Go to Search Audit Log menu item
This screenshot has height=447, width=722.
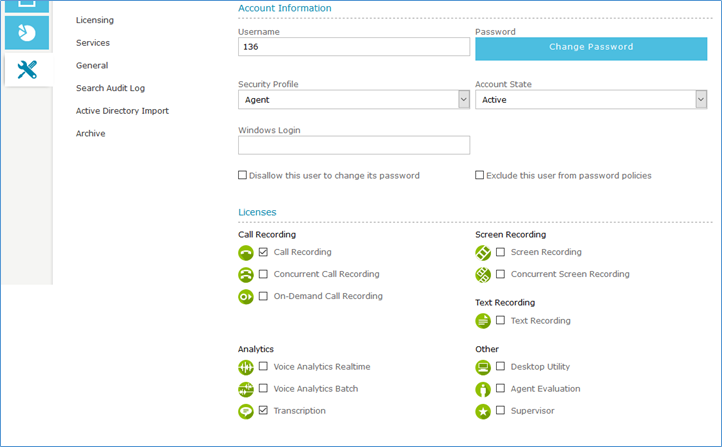(110, 88)
